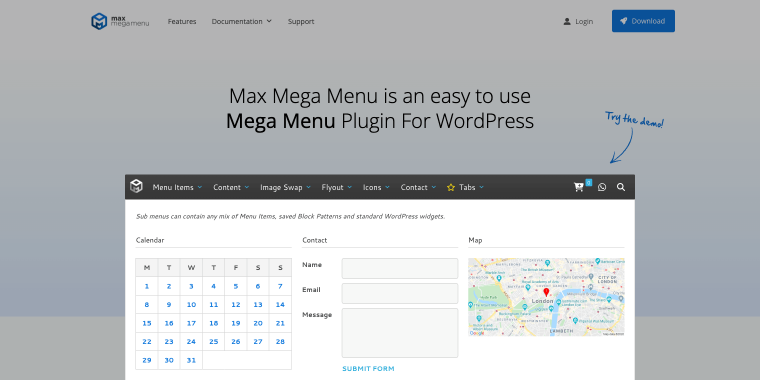The height and width of the screenshot is (380, 760).
Task: Expand the Icons menu
Action: point(377,187)
